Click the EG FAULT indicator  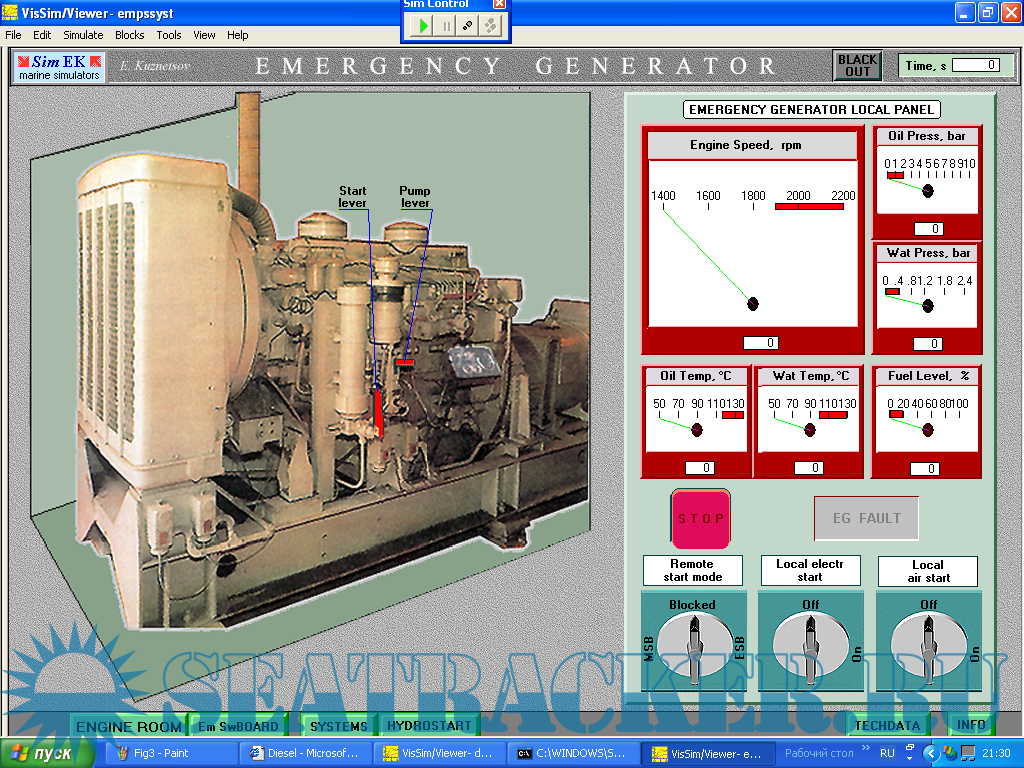click(x=866, y=518)
